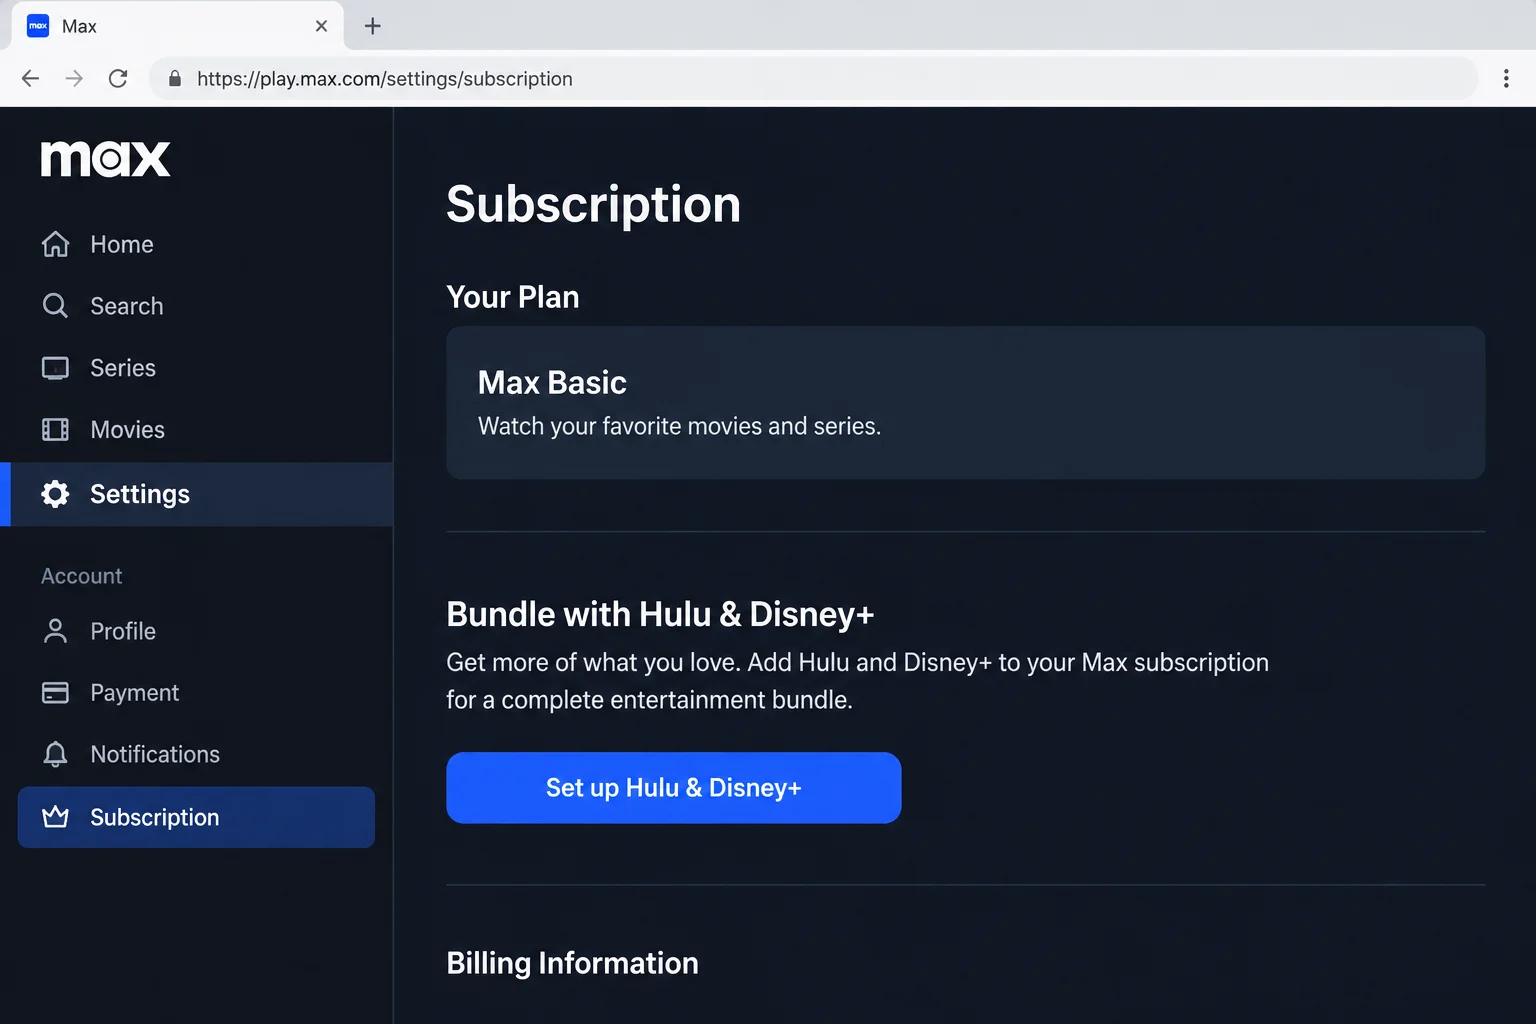Viewport: 1536px width, 1024px height.
Task: Click the browser address bar URL
Action: tap(385, 79)
